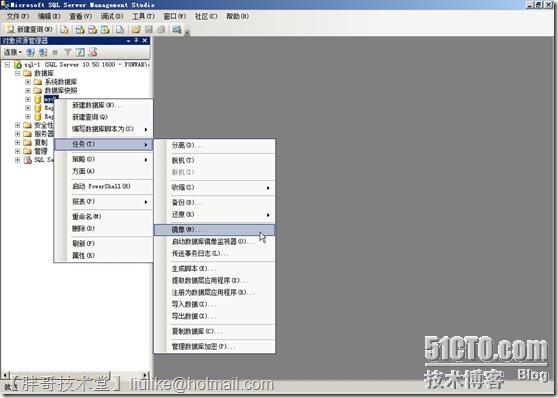Collapse the sql-1 server node

click(7, 64)
